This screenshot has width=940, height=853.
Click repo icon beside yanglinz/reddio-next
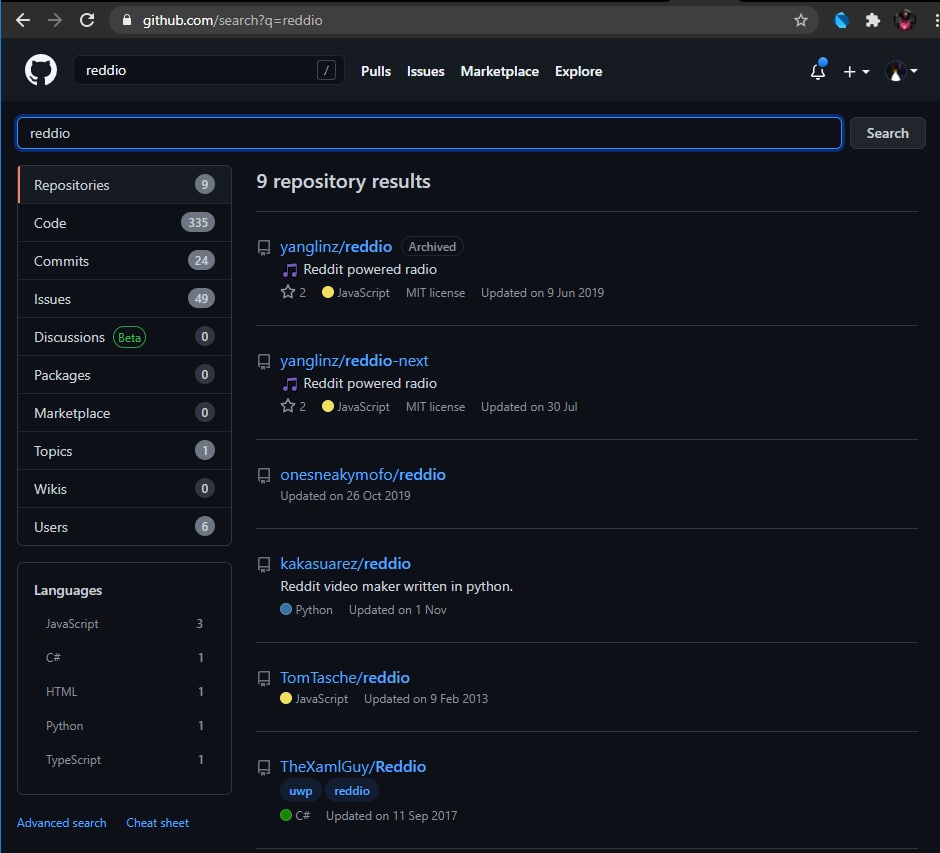click(264, 361)
